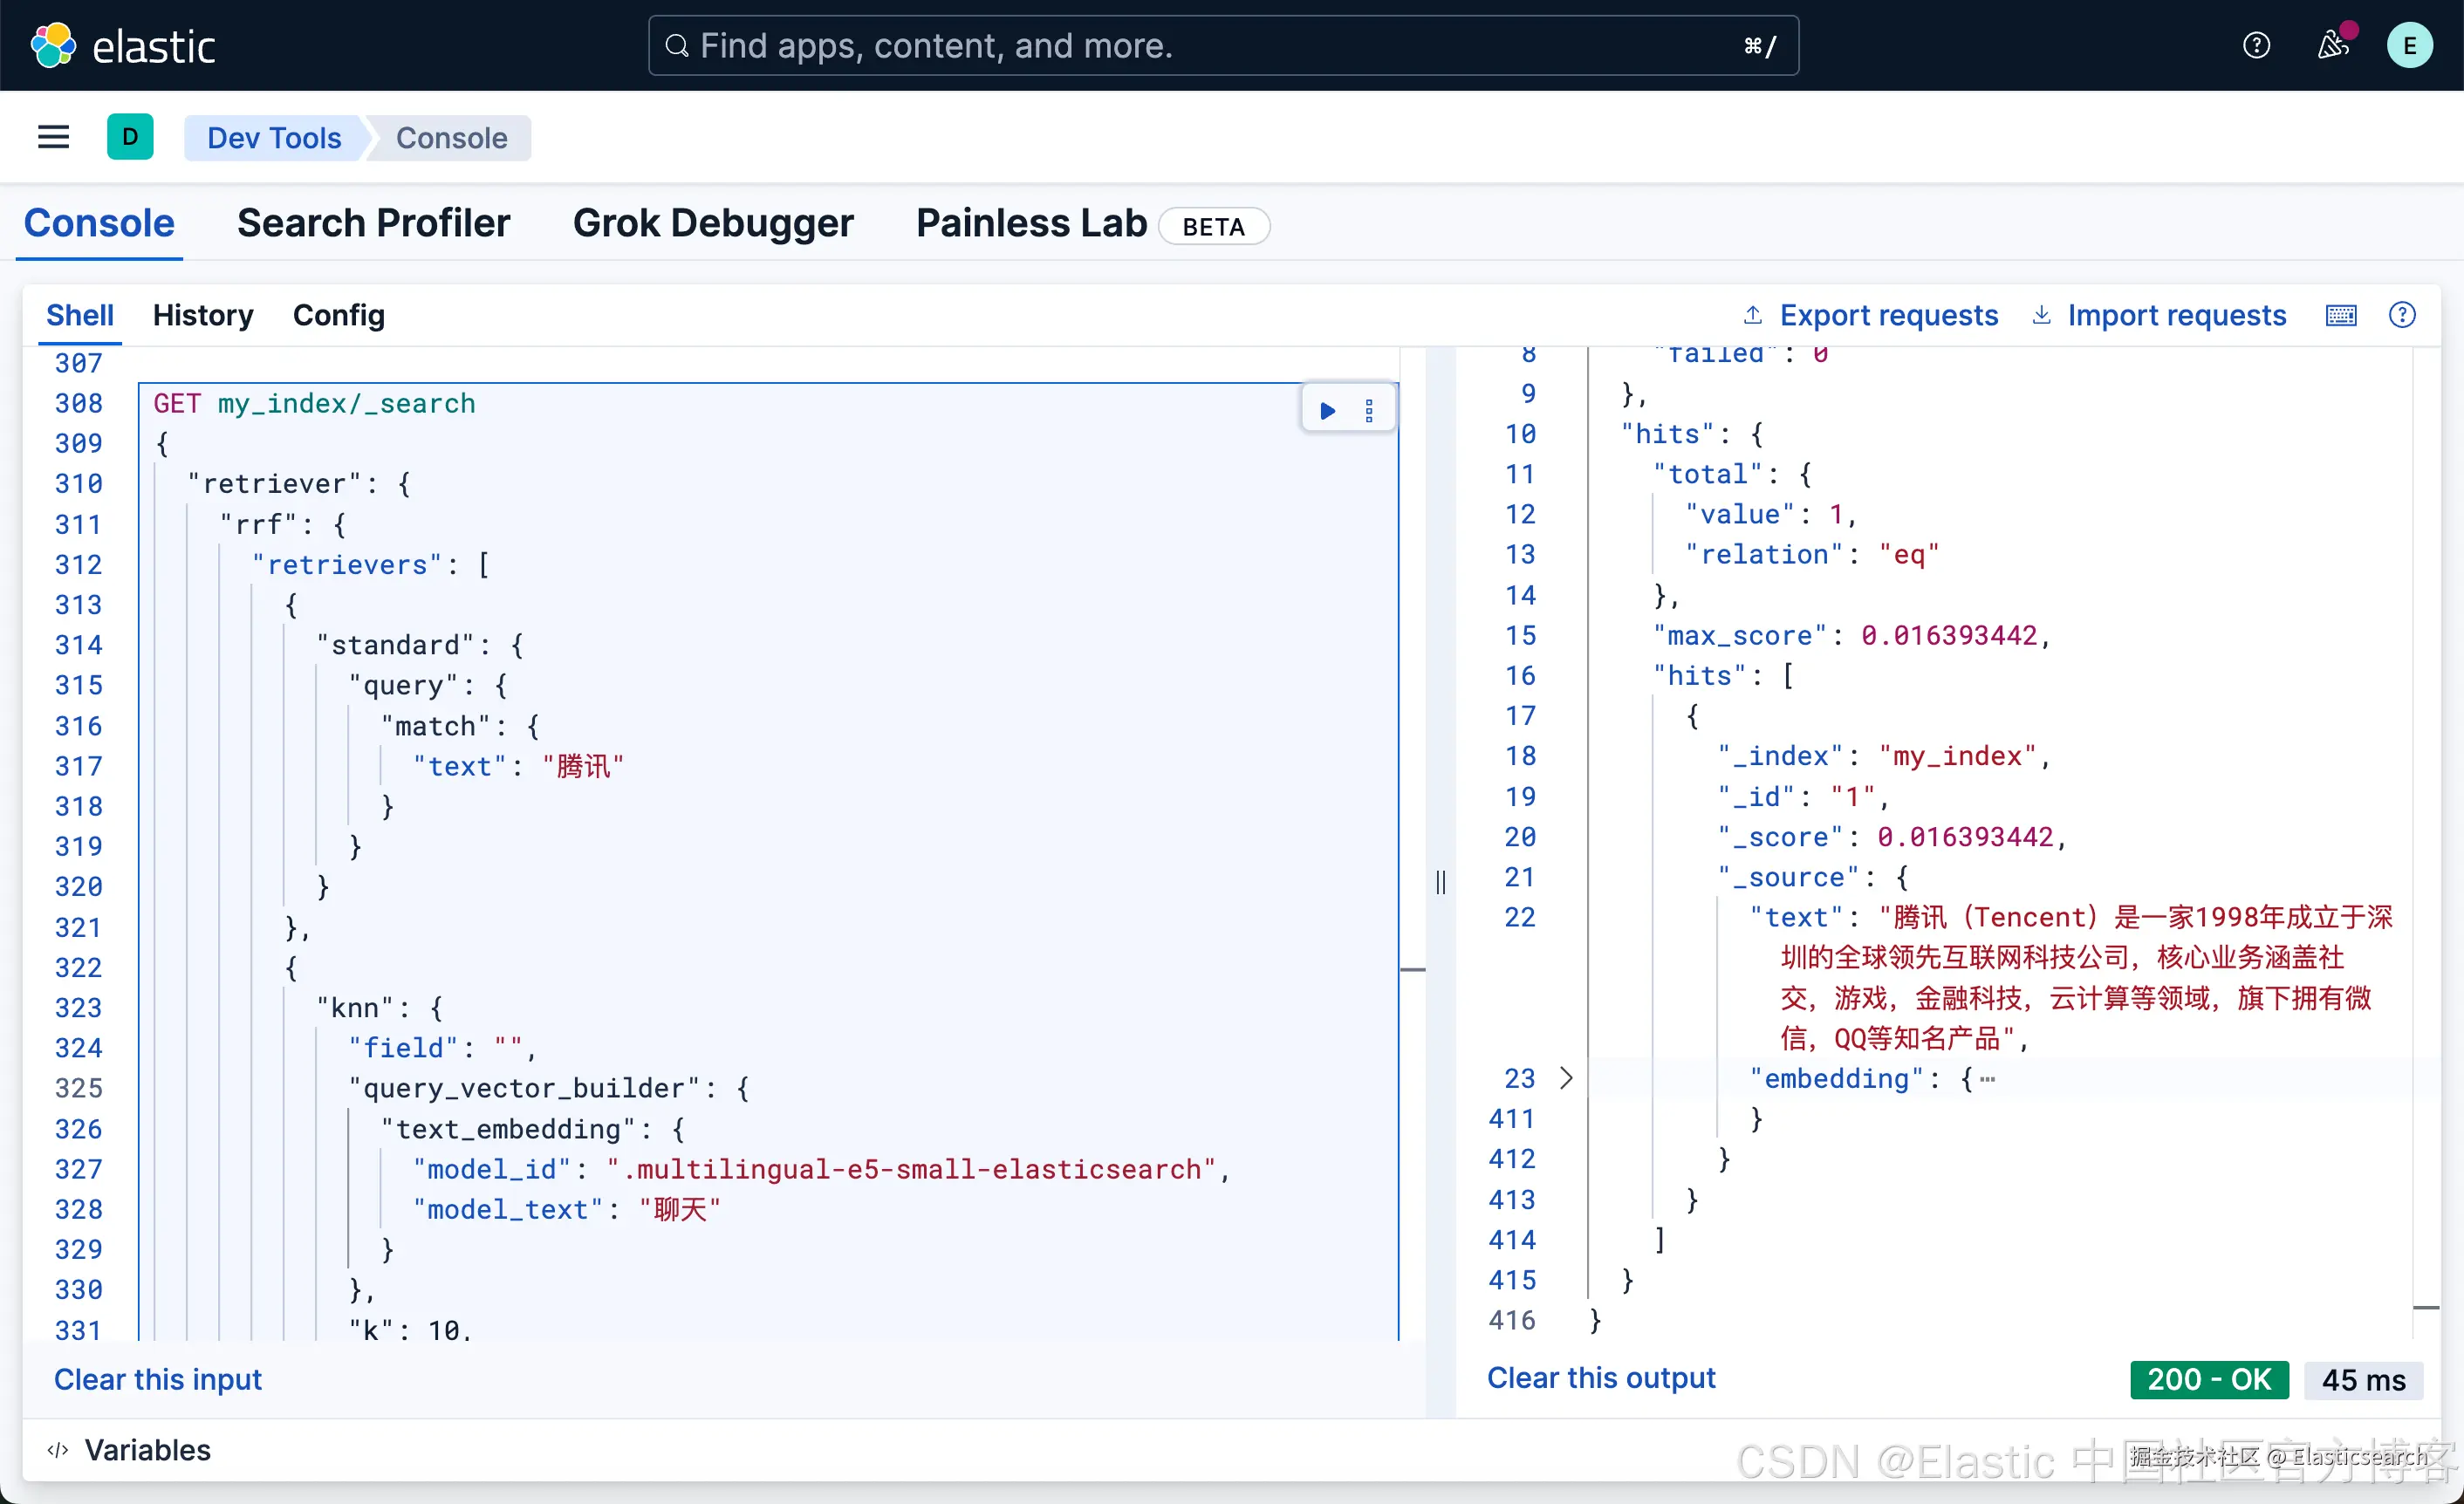2464x1504 pixels.
Task: Open the hamburger navigation menu
Action: tap(53, 137)
